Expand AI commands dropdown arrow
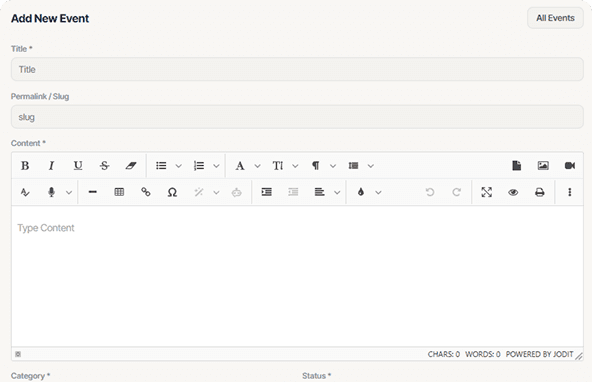The image size is (592, 382). coord(216,193)
